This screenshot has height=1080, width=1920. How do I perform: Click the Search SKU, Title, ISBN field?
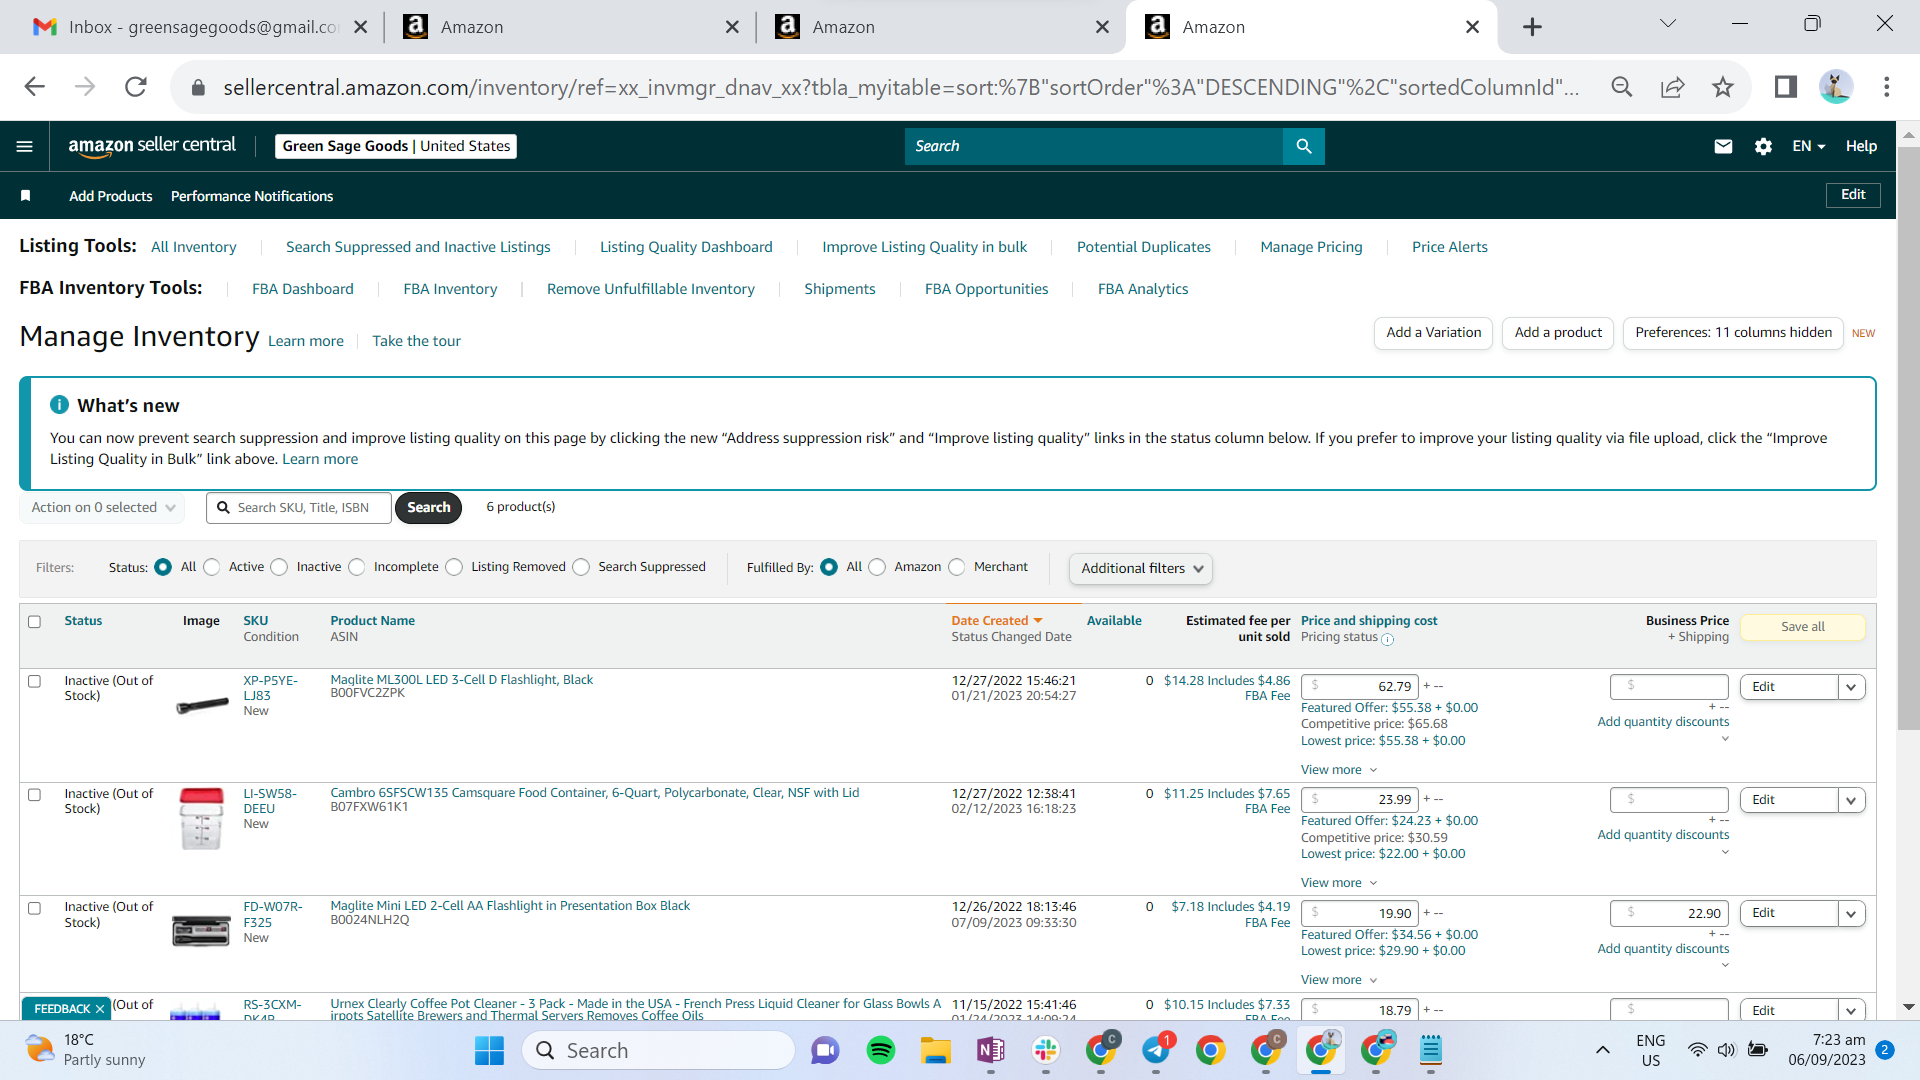(x=299, y=508)
